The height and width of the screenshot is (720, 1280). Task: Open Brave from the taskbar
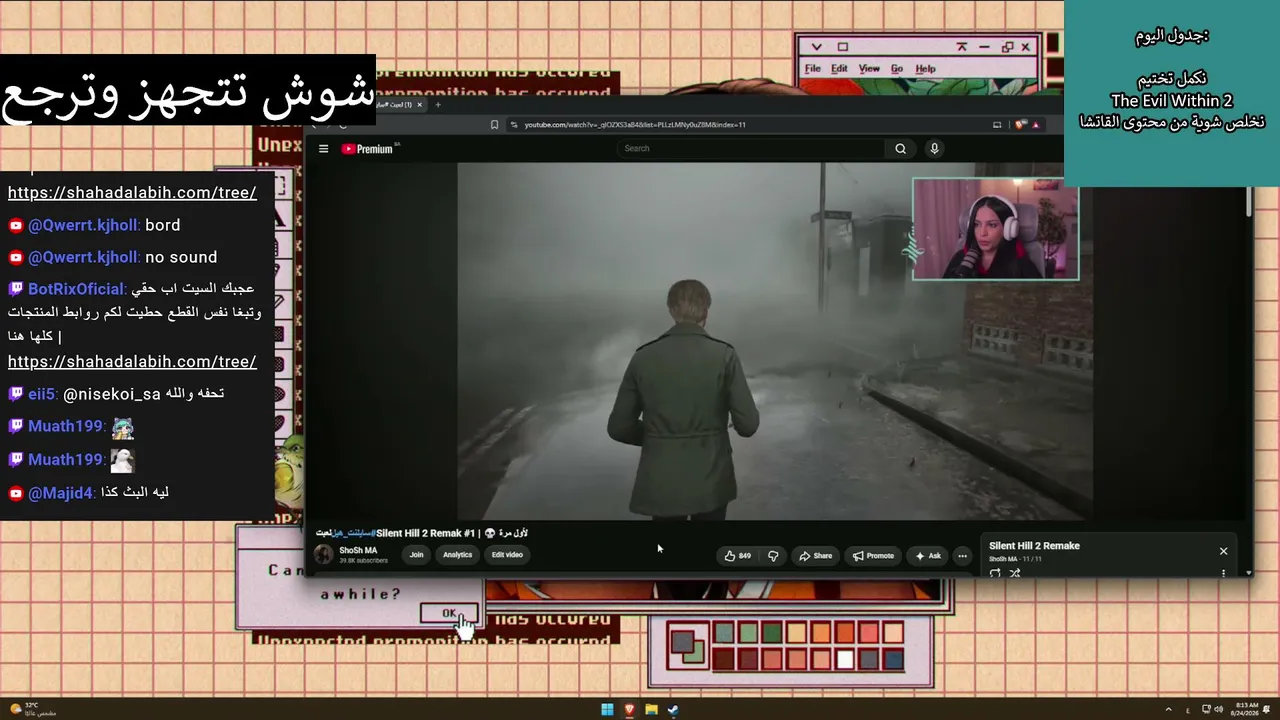click(629, 710)
